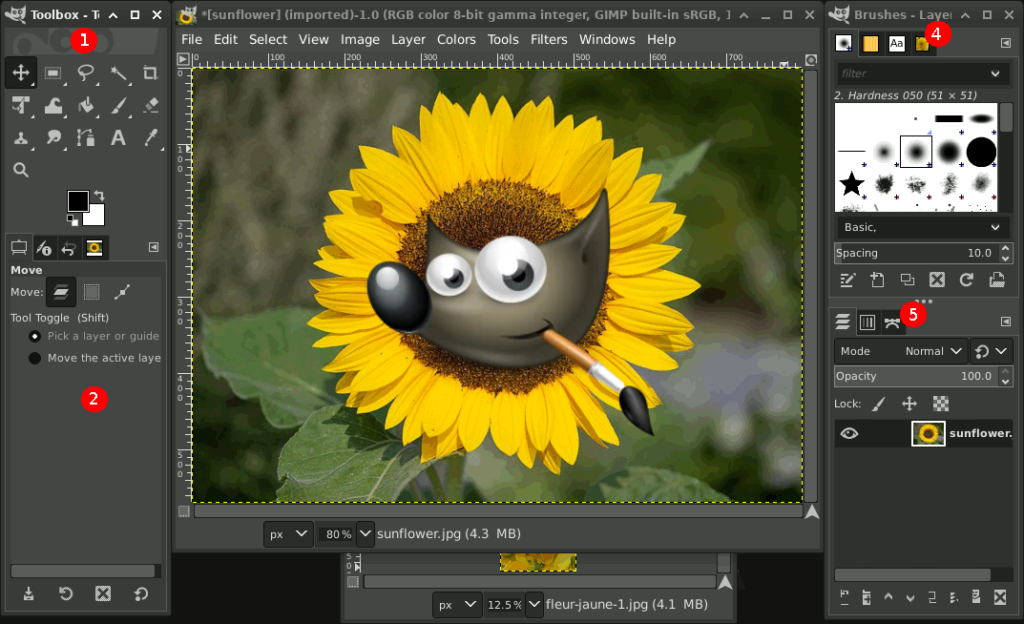Select the Text tool

coord(118,138)
